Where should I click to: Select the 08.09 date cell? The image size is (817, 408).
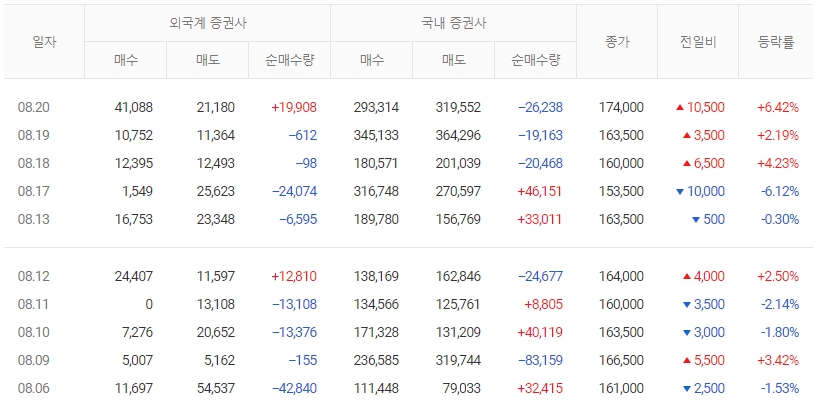coord(33,360)
